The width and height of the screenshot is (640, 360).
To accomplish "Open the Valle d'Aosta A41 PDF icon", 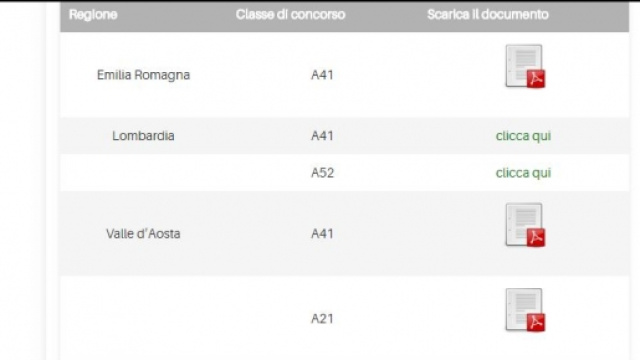I will point(525,225).
